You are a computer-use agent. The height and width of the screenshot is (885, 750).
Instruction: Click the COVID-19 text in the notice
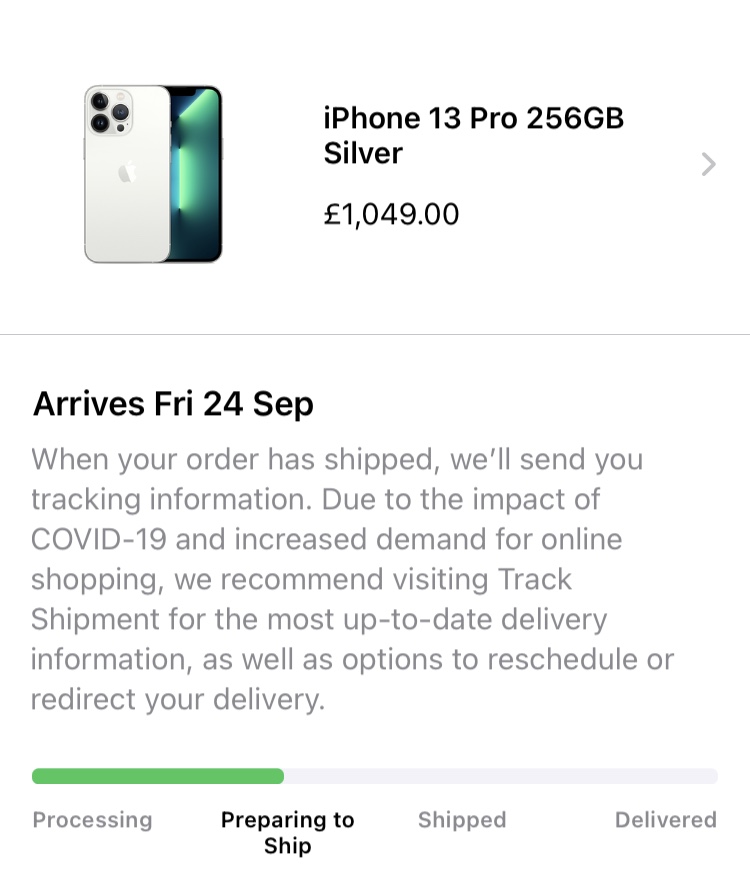tap(99, 539)
